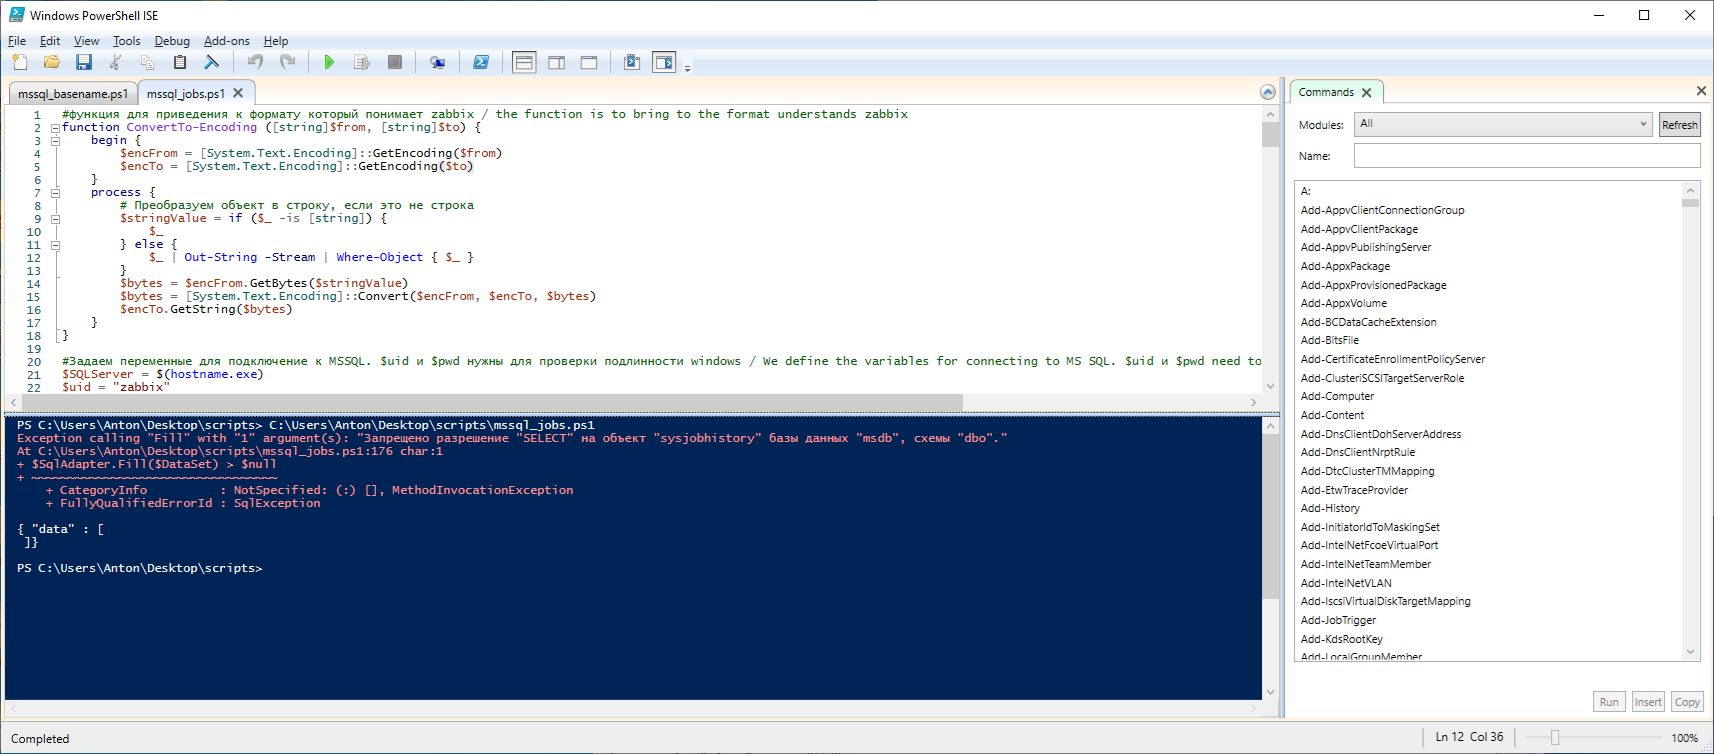Select Add-JobTrigger in command list

coord(1338,620)
